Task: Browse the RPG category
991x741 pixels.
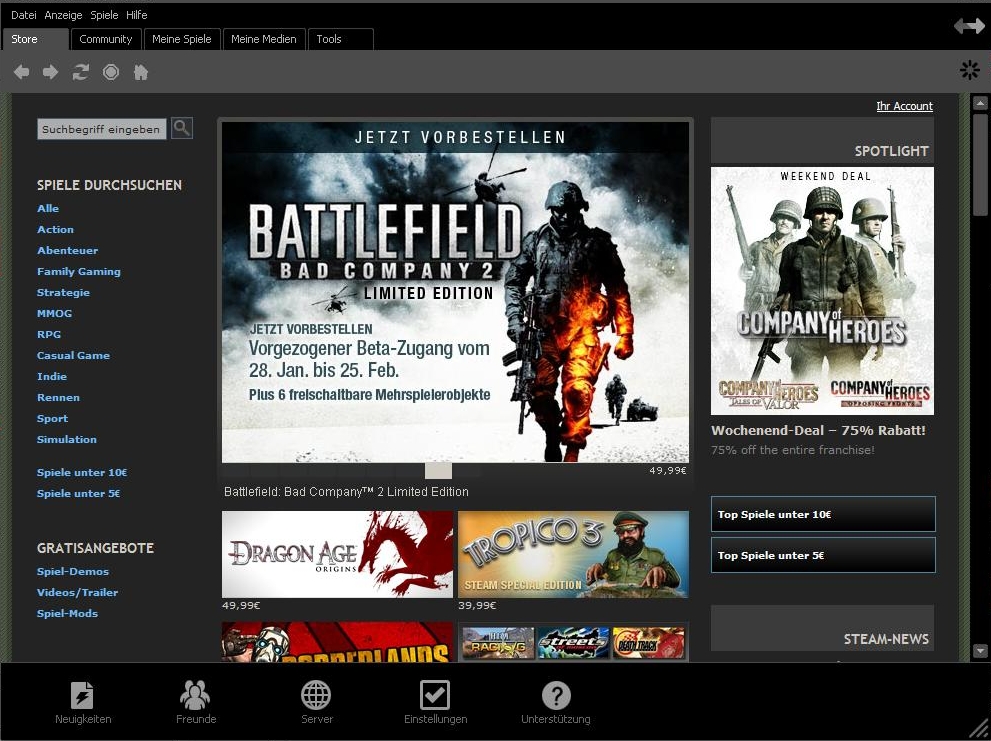Action: point(49,334)
